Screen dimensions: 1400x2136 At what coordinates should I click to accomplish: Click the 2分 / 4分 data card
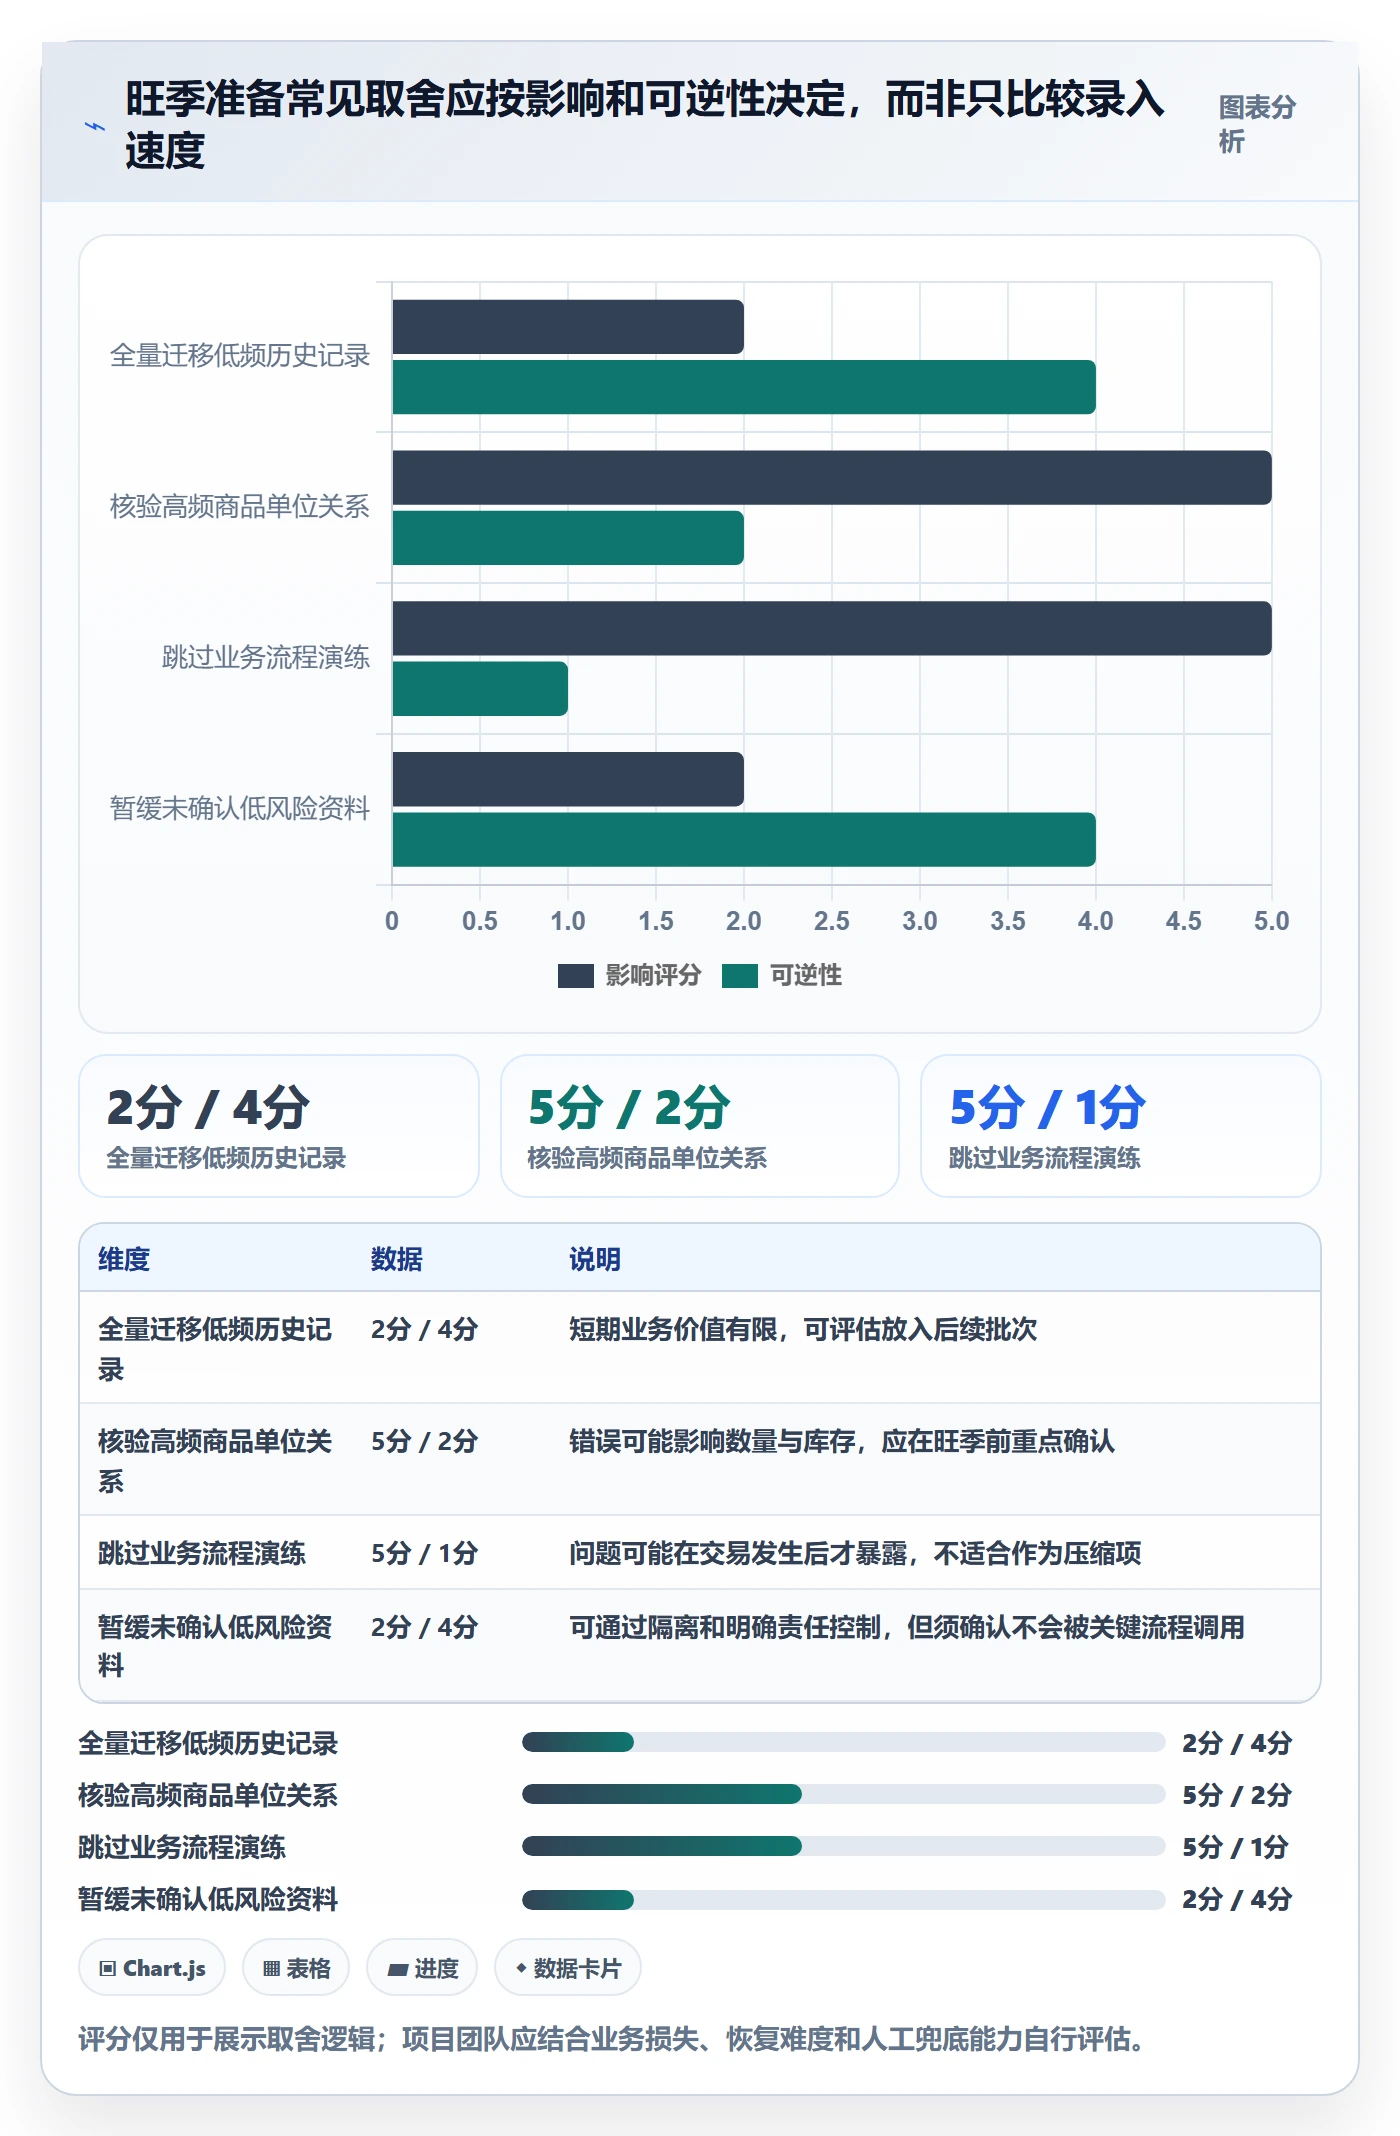tap(279, 1126)
